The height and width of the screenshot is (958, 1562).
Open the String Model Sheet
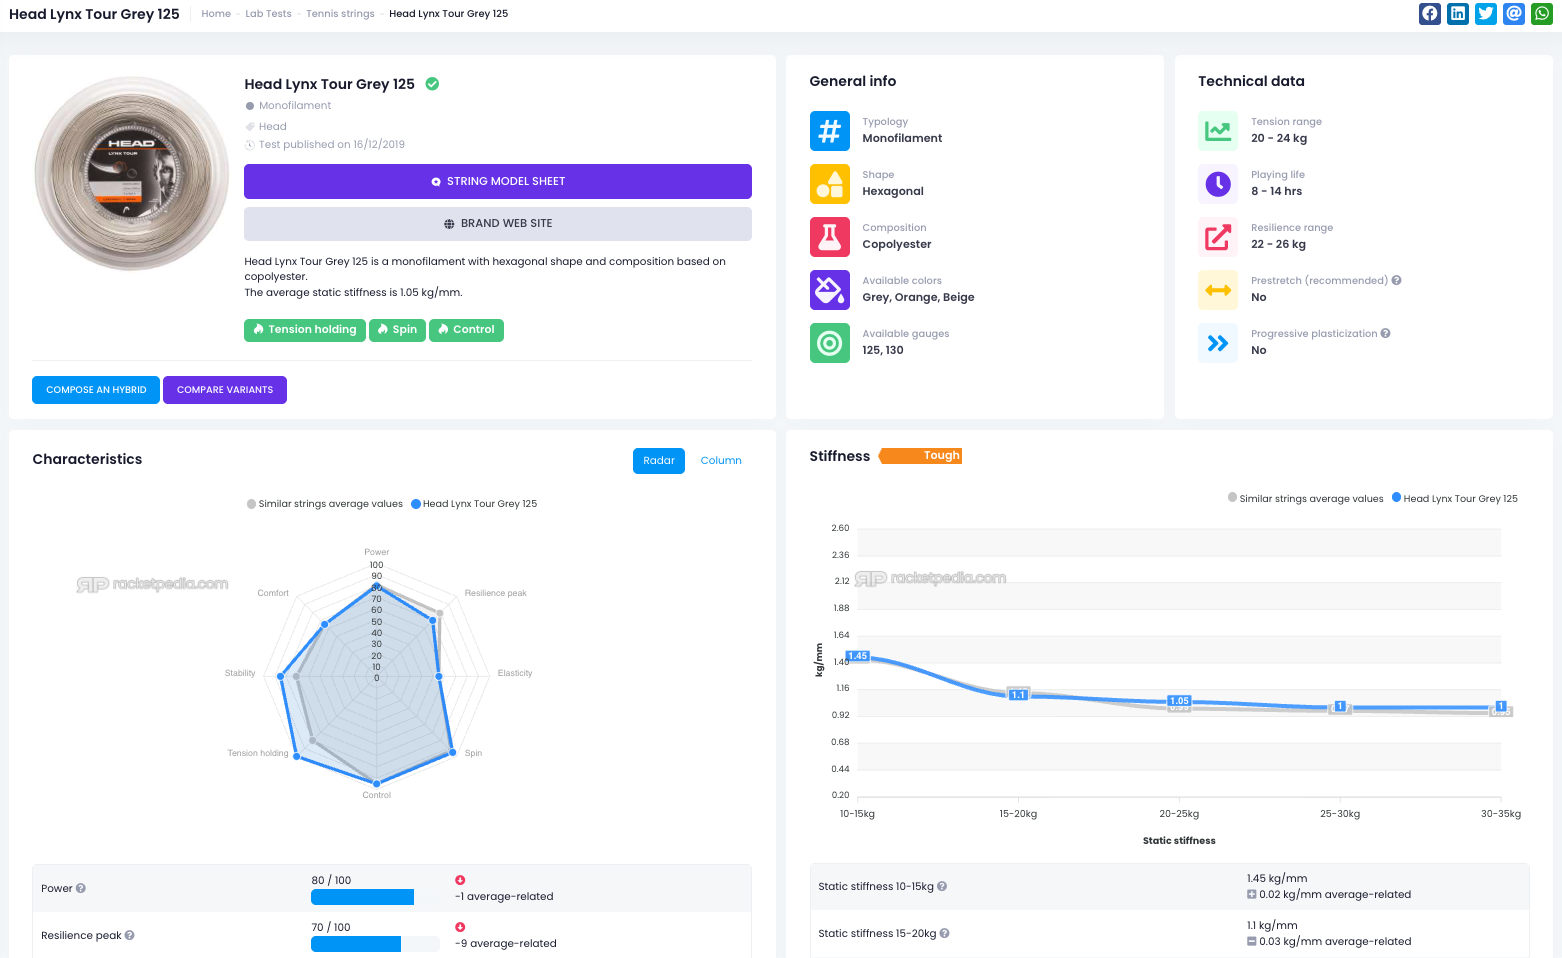click(497, 182)
